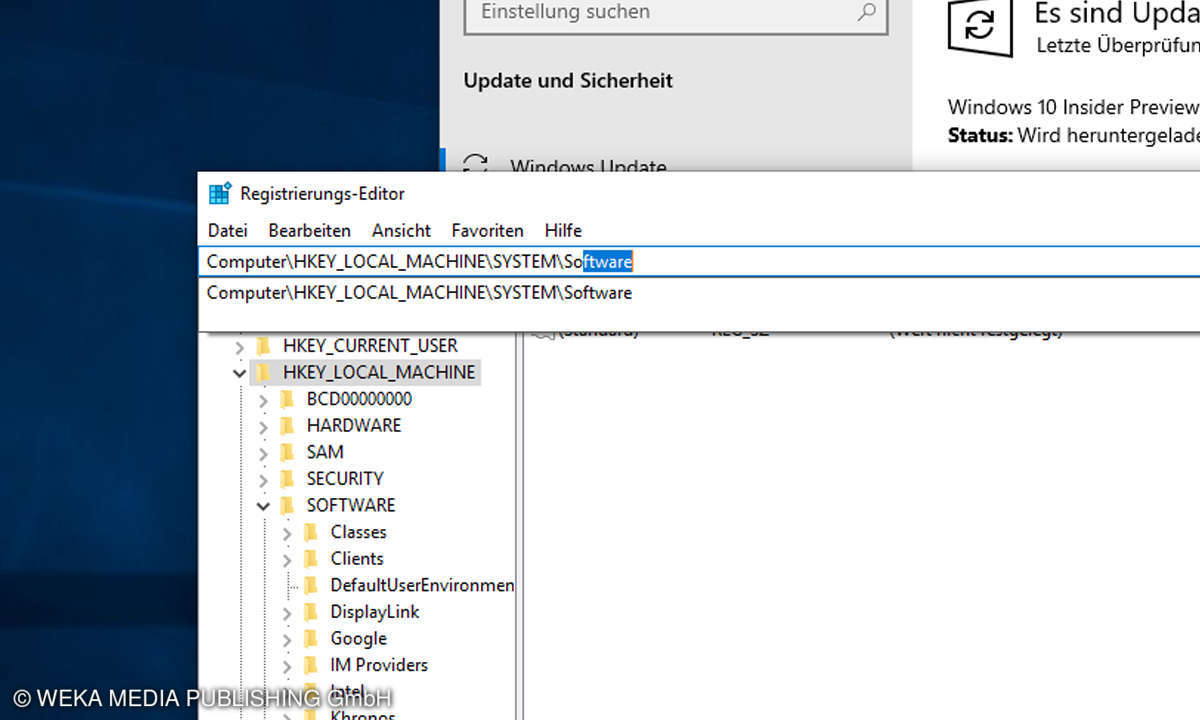The width and height of the screenshot is (1200, 720).
Task: Click the Clients folder icon
Action: coord(311,559)
